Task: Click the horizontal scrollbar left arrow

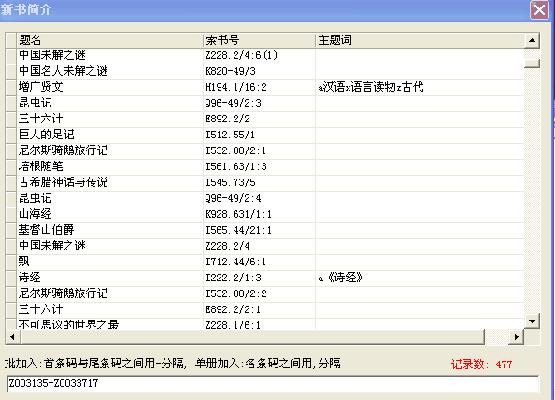Action: coord(13,337)
